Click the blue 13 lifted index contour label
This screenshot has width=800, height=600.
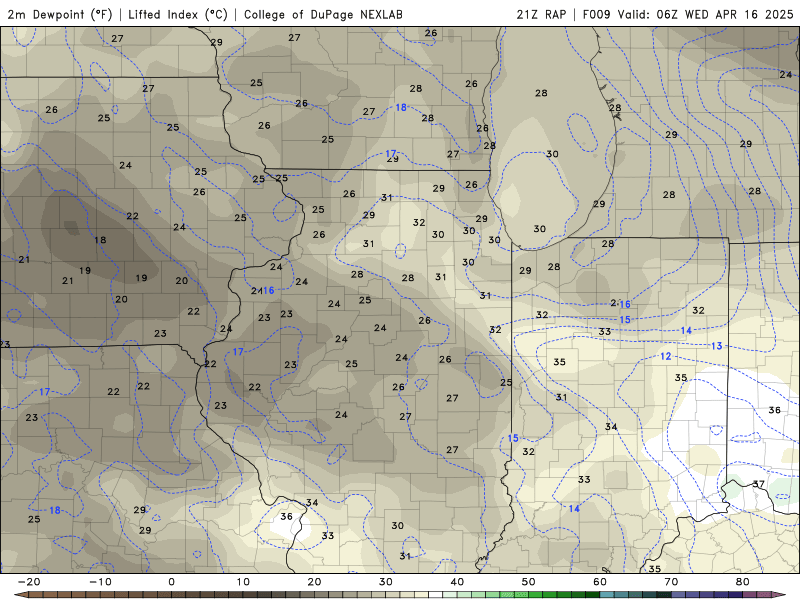(x=717, y=346)
